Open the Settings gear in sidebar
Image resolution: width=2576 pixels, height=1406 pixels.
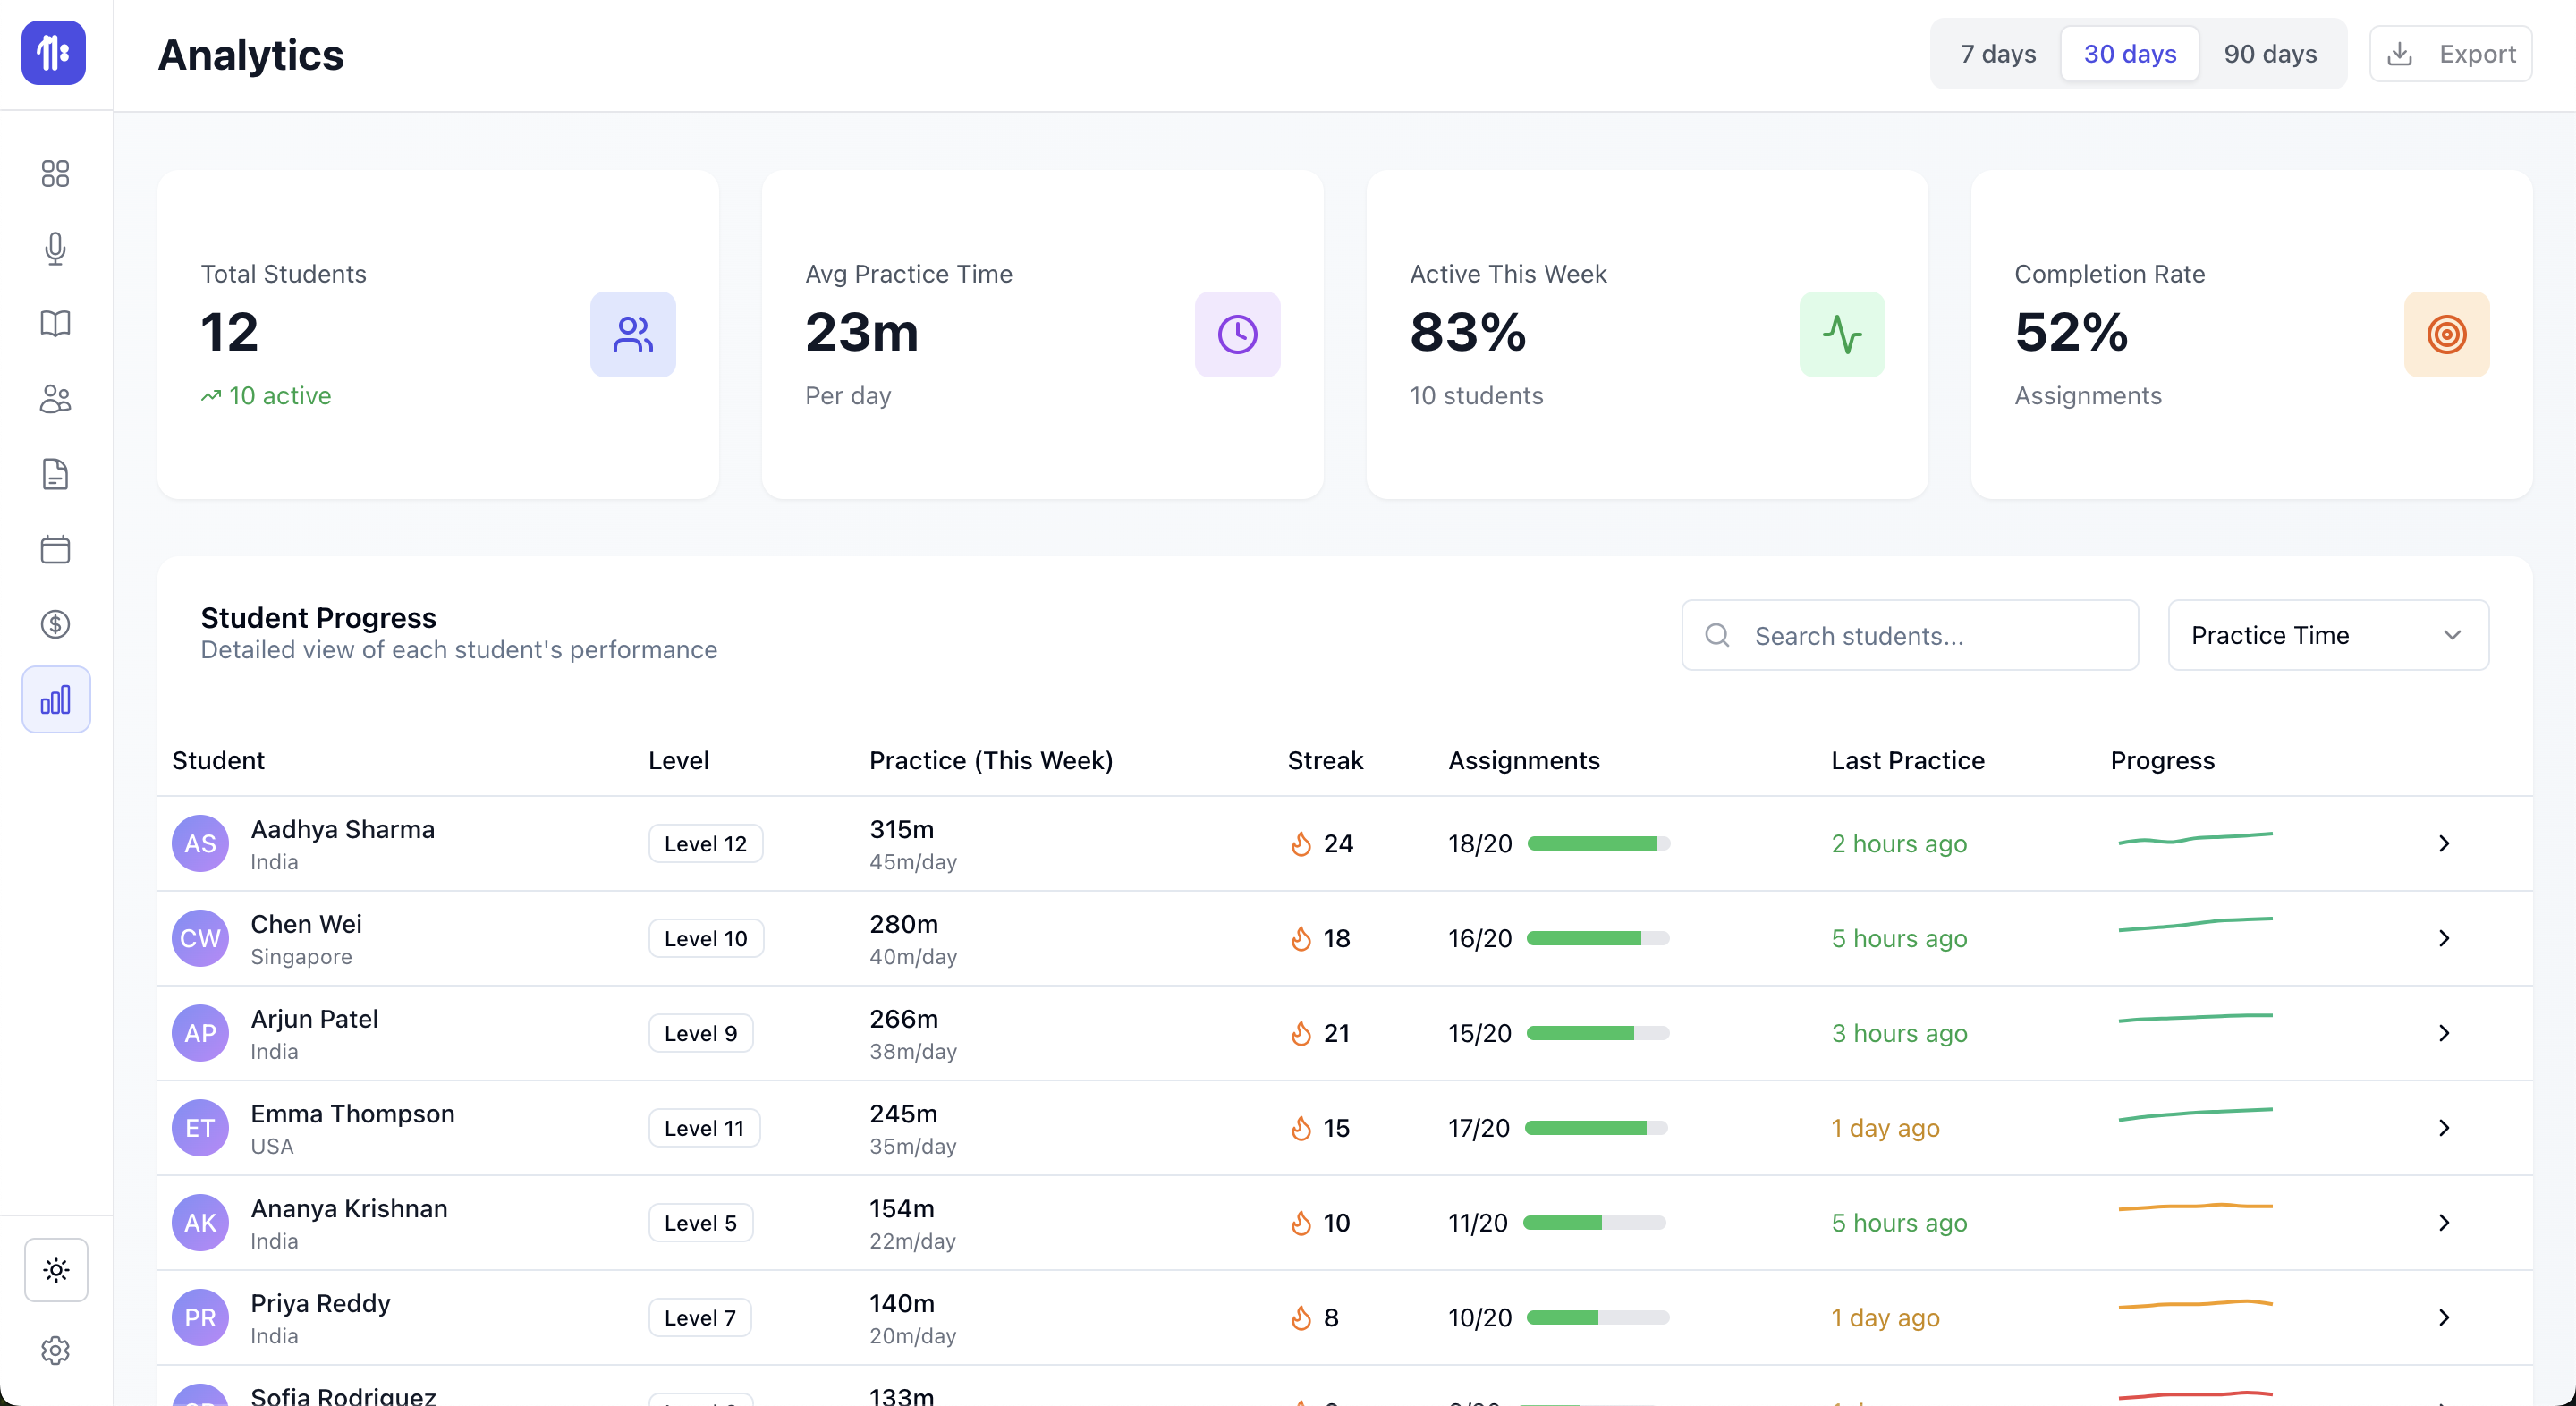55,1351
